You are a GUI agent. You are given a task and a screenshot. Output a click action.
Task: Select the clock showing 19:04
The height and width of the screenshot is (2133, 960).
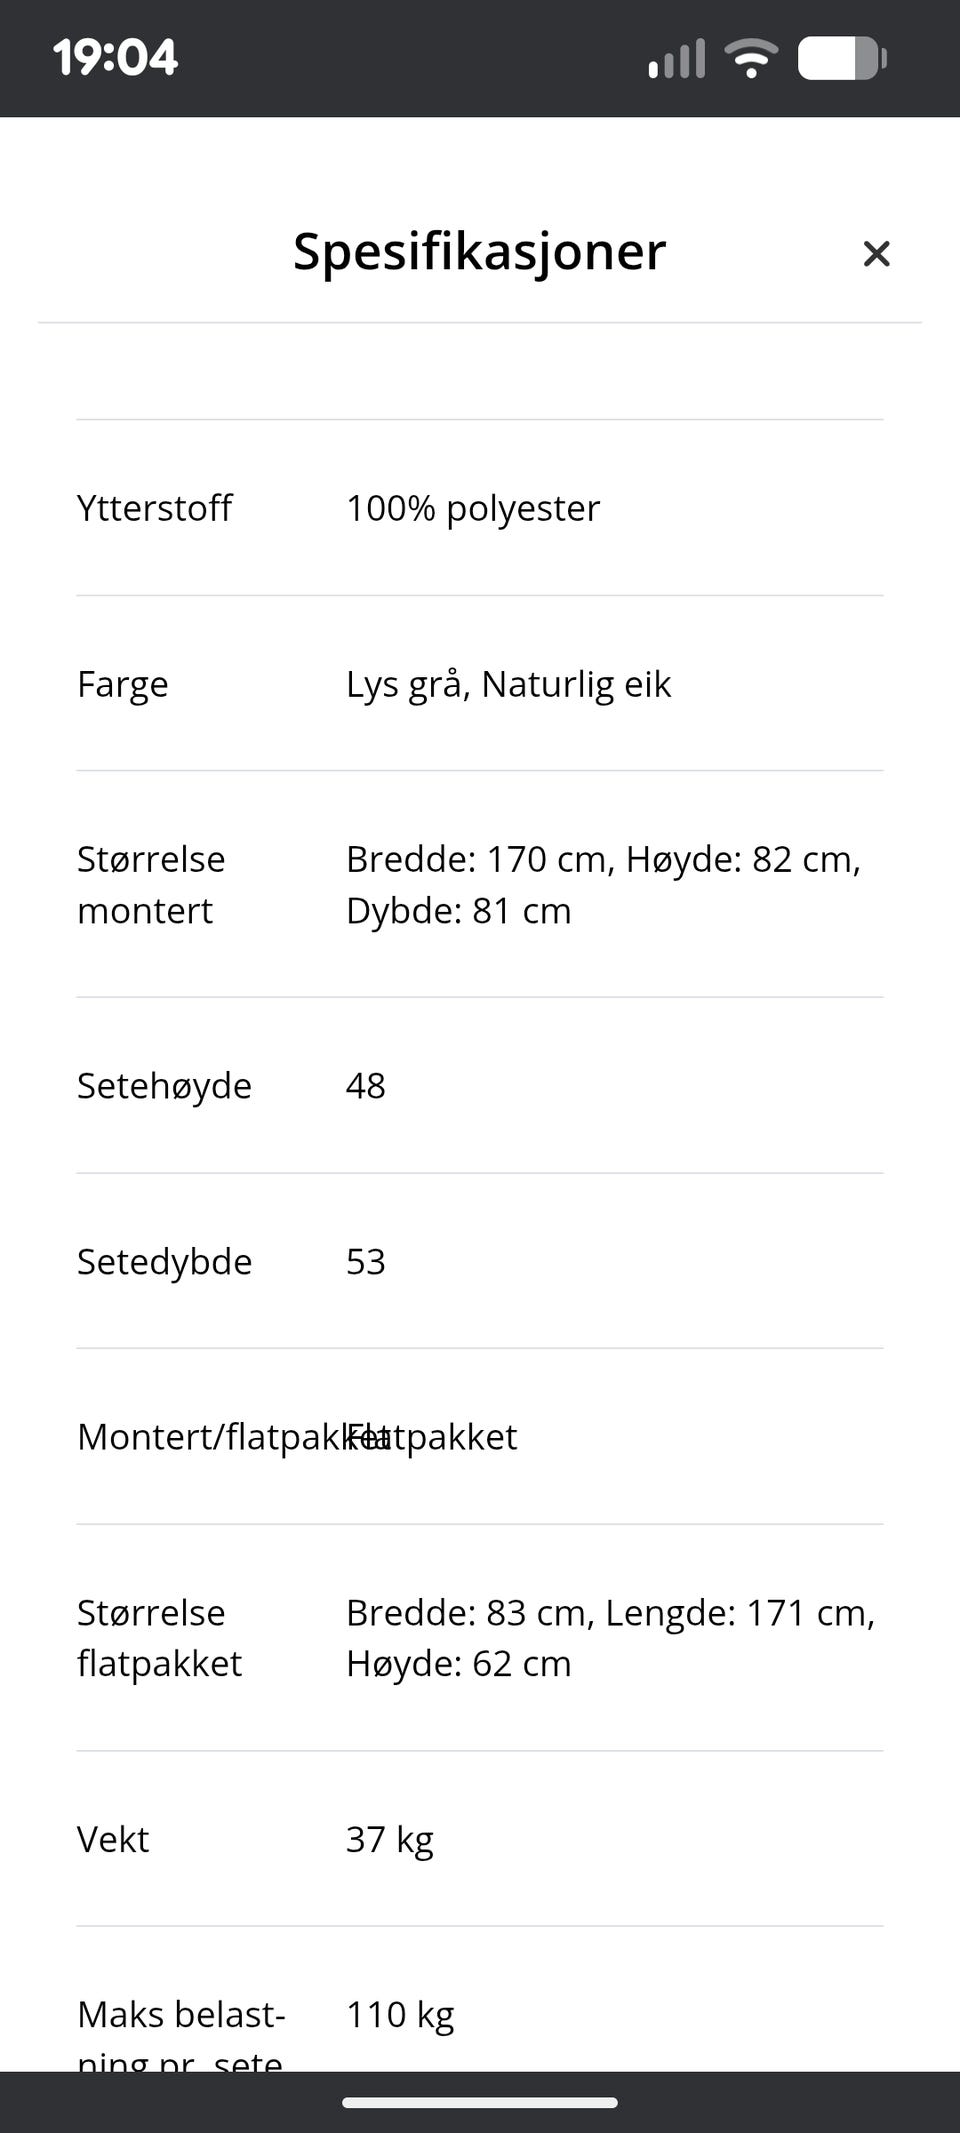(x=115, y=57)
